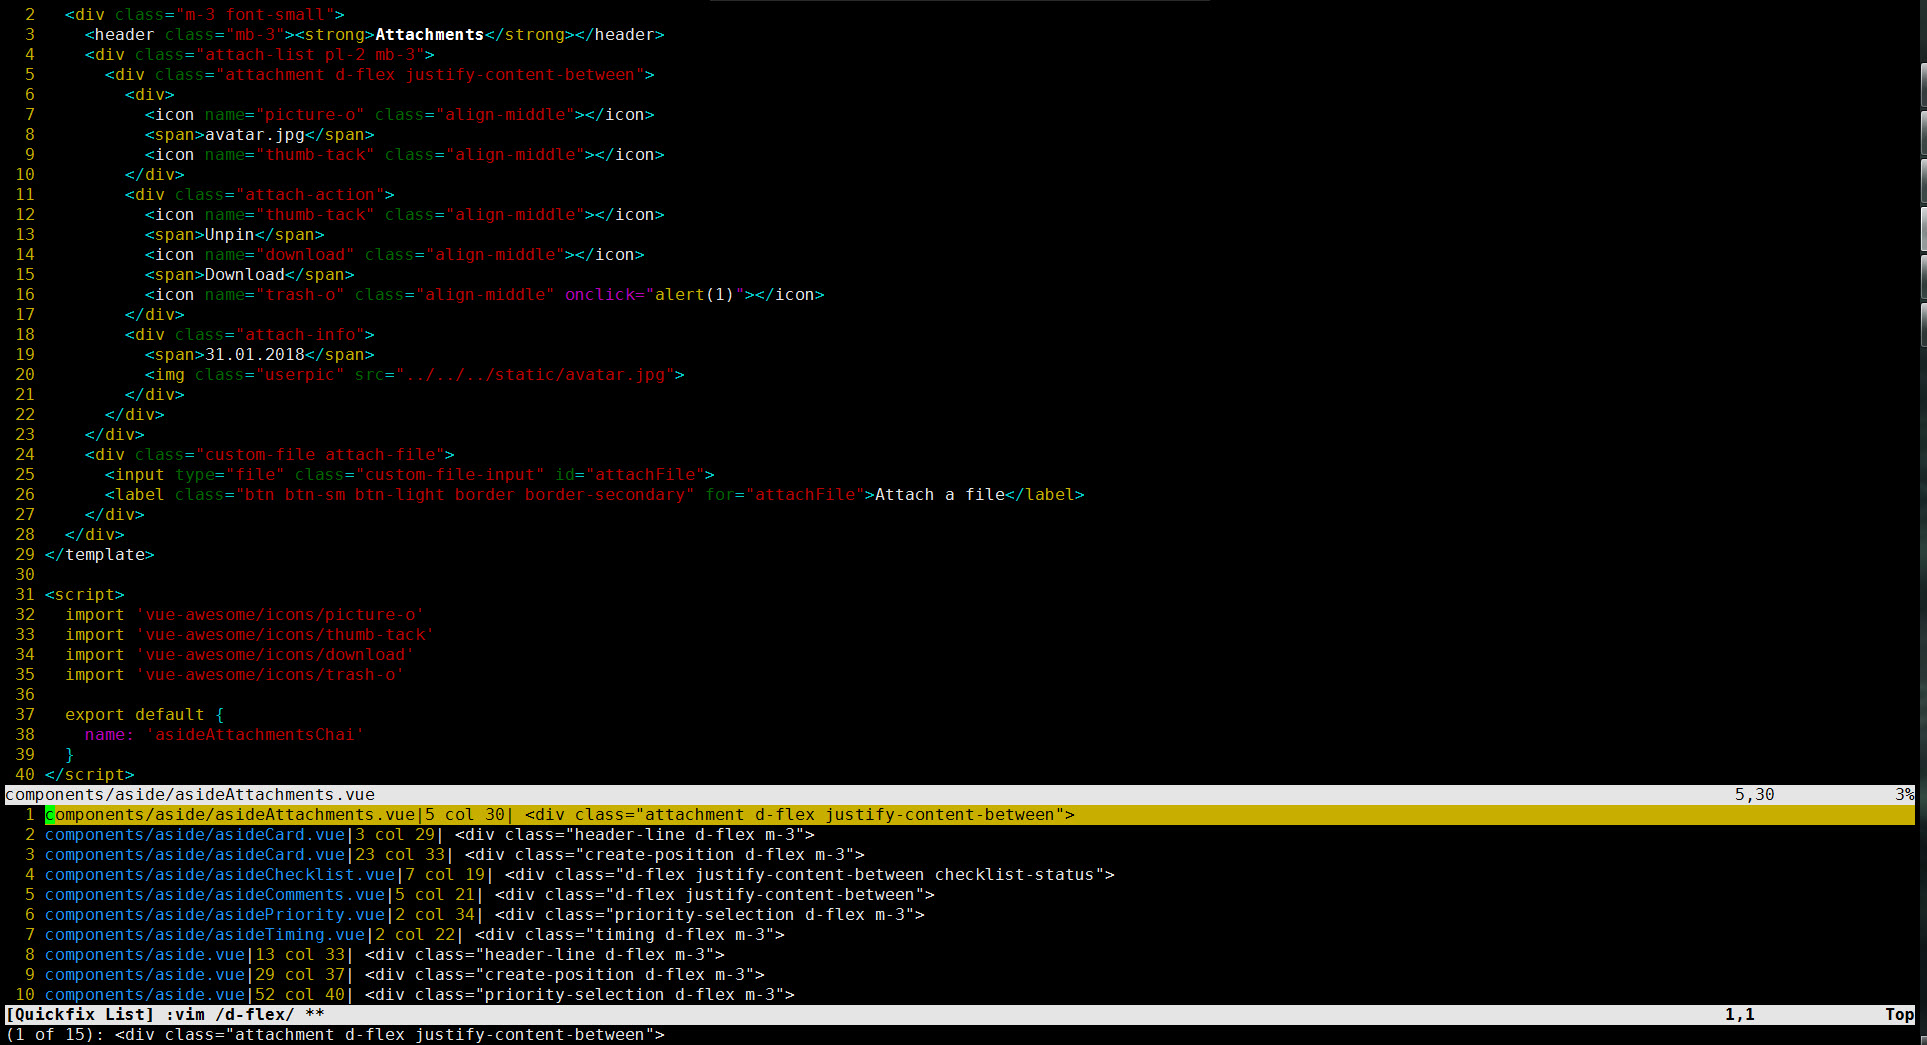1927x1045 pixels.
Task: Click the "Attach a file" label text
Action: pyautogui.click(x=940, y=495)
